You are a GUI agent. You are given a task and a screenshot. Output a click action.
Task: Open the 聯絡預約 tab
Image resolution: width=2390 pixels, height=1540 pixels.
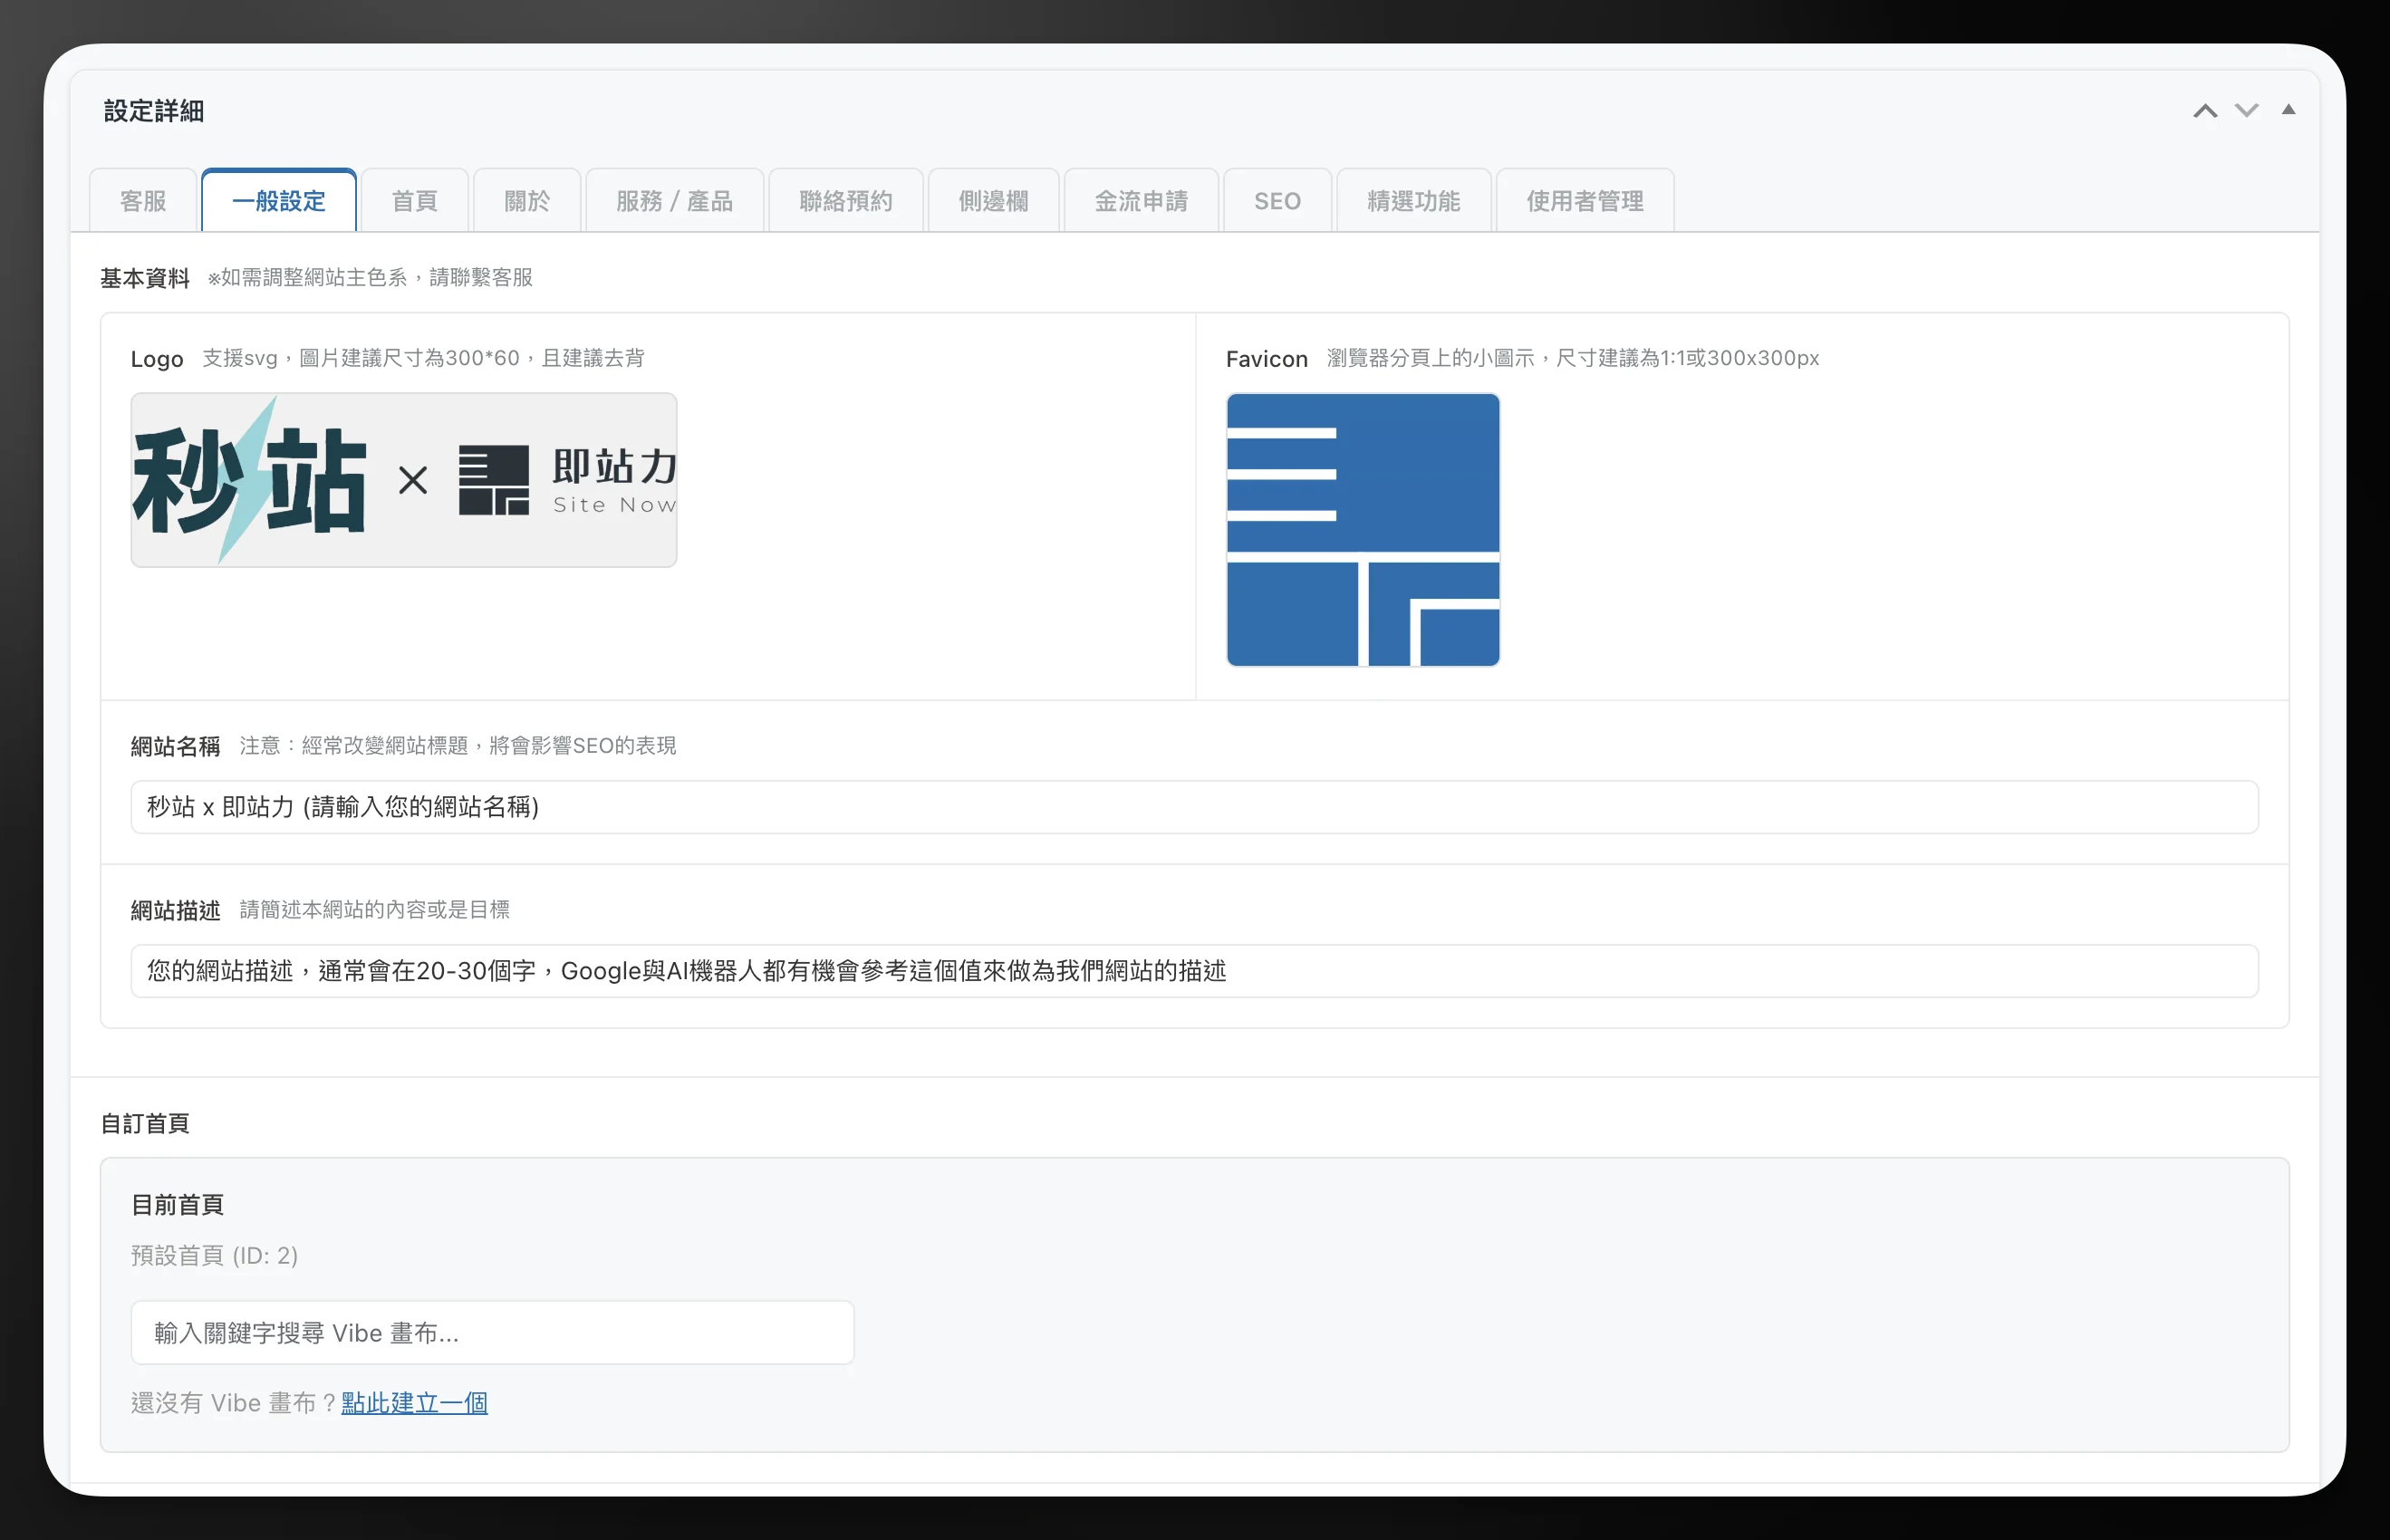pos(846,201)
